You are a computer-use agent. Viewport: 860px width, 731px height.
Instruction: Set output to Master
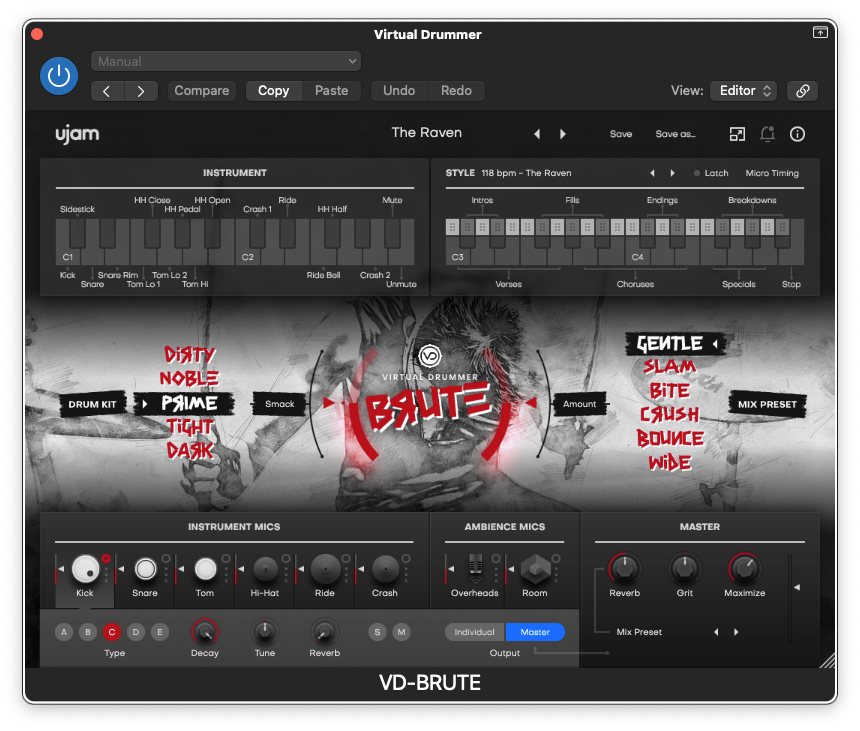coord(535,632)
